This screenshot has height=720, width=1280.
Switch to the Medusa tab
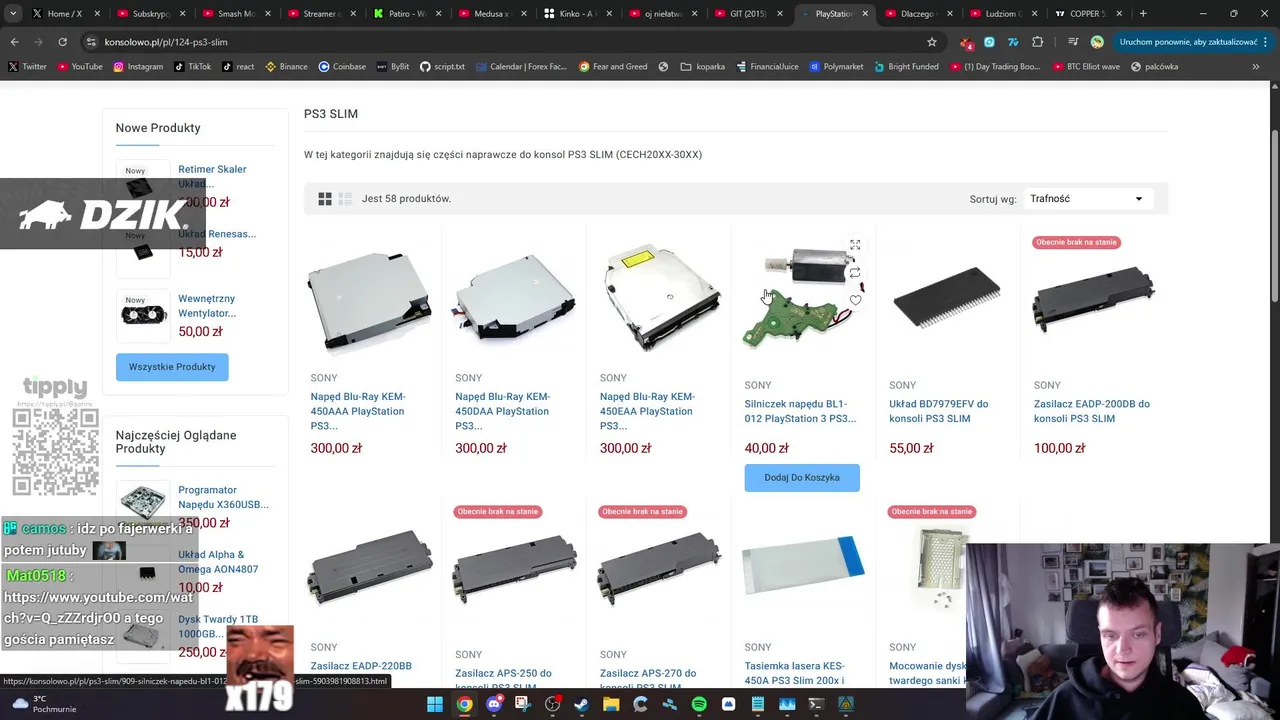point(491,14)
